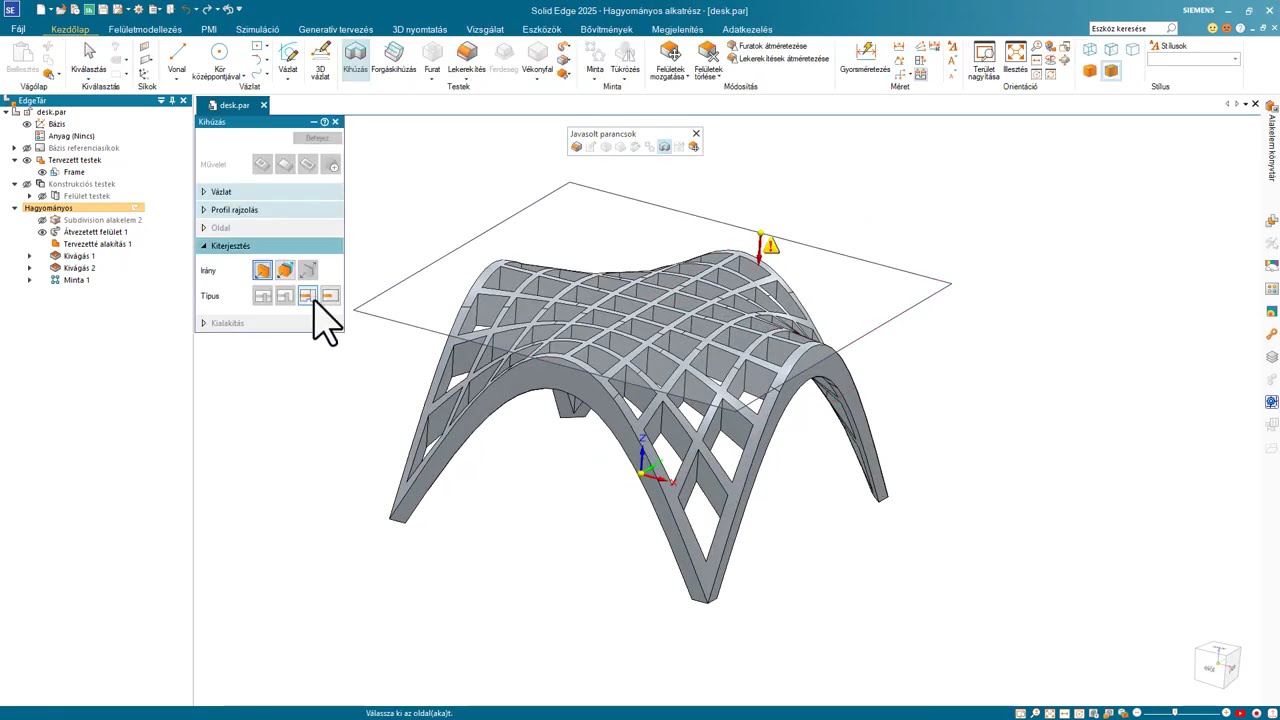Show the Bázis referenciasíkok planes
1280x720 pixels.
pos(27,148)
